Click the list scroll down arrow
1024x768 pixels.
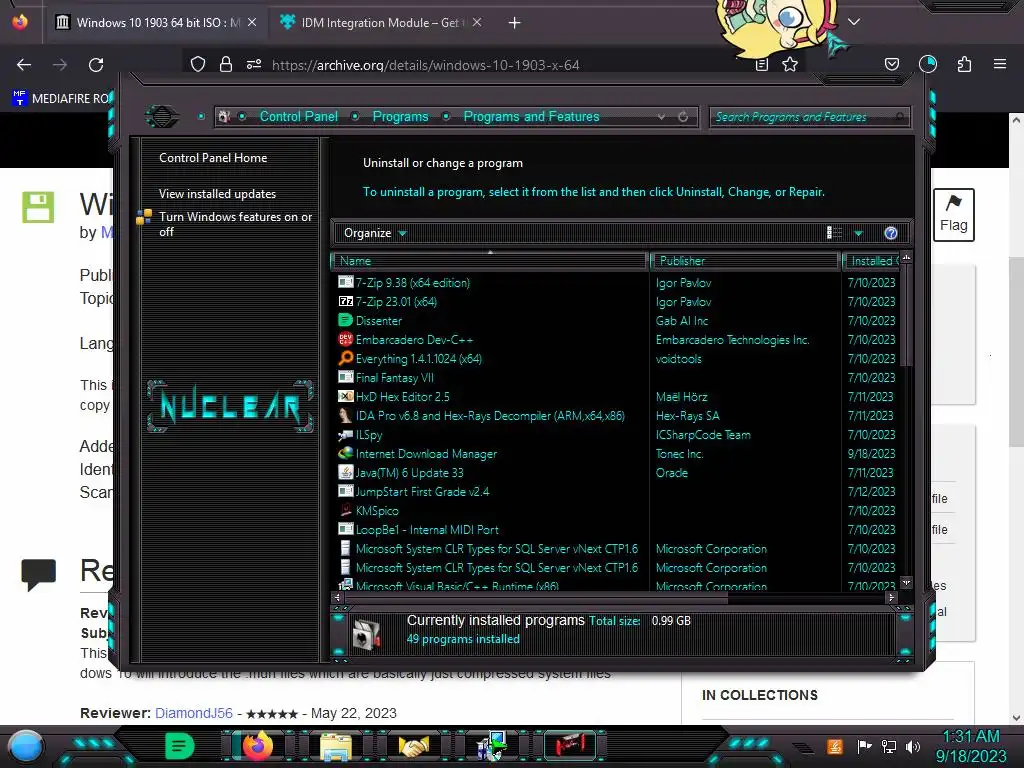[906, 583]
